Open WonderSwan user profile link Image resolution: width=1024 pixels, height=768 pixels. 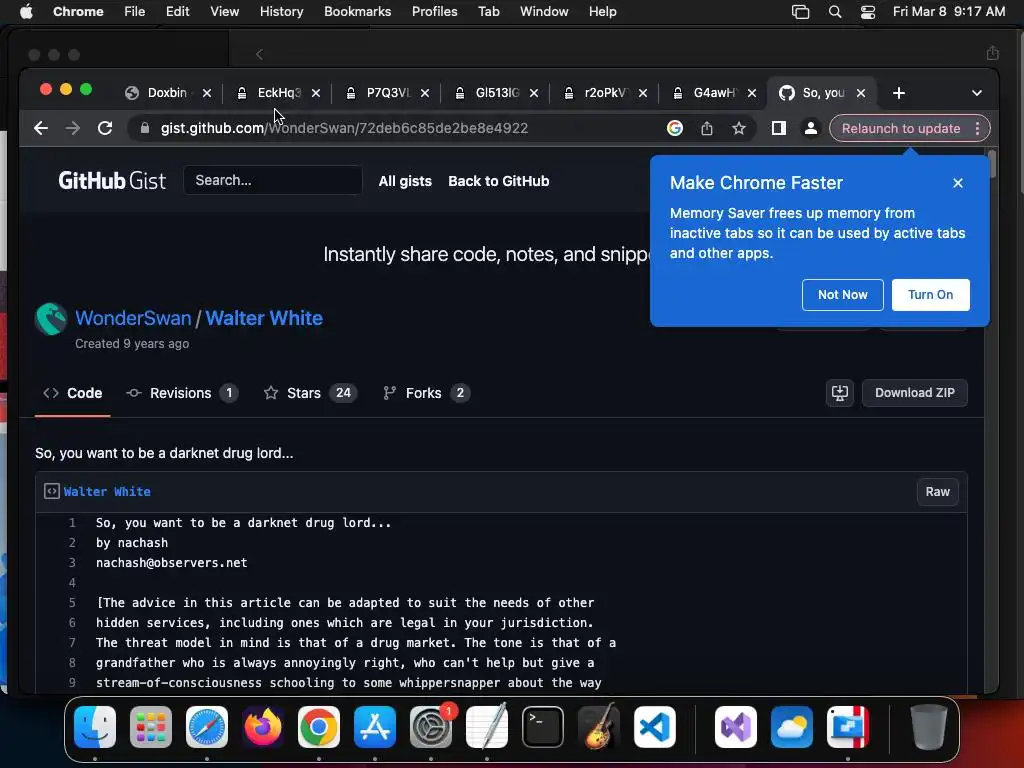point(133,318)
